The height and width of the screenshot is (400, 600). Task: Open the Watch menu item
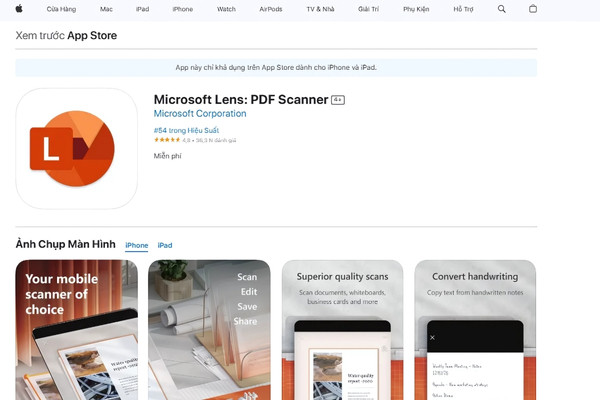tap(226, 9)
